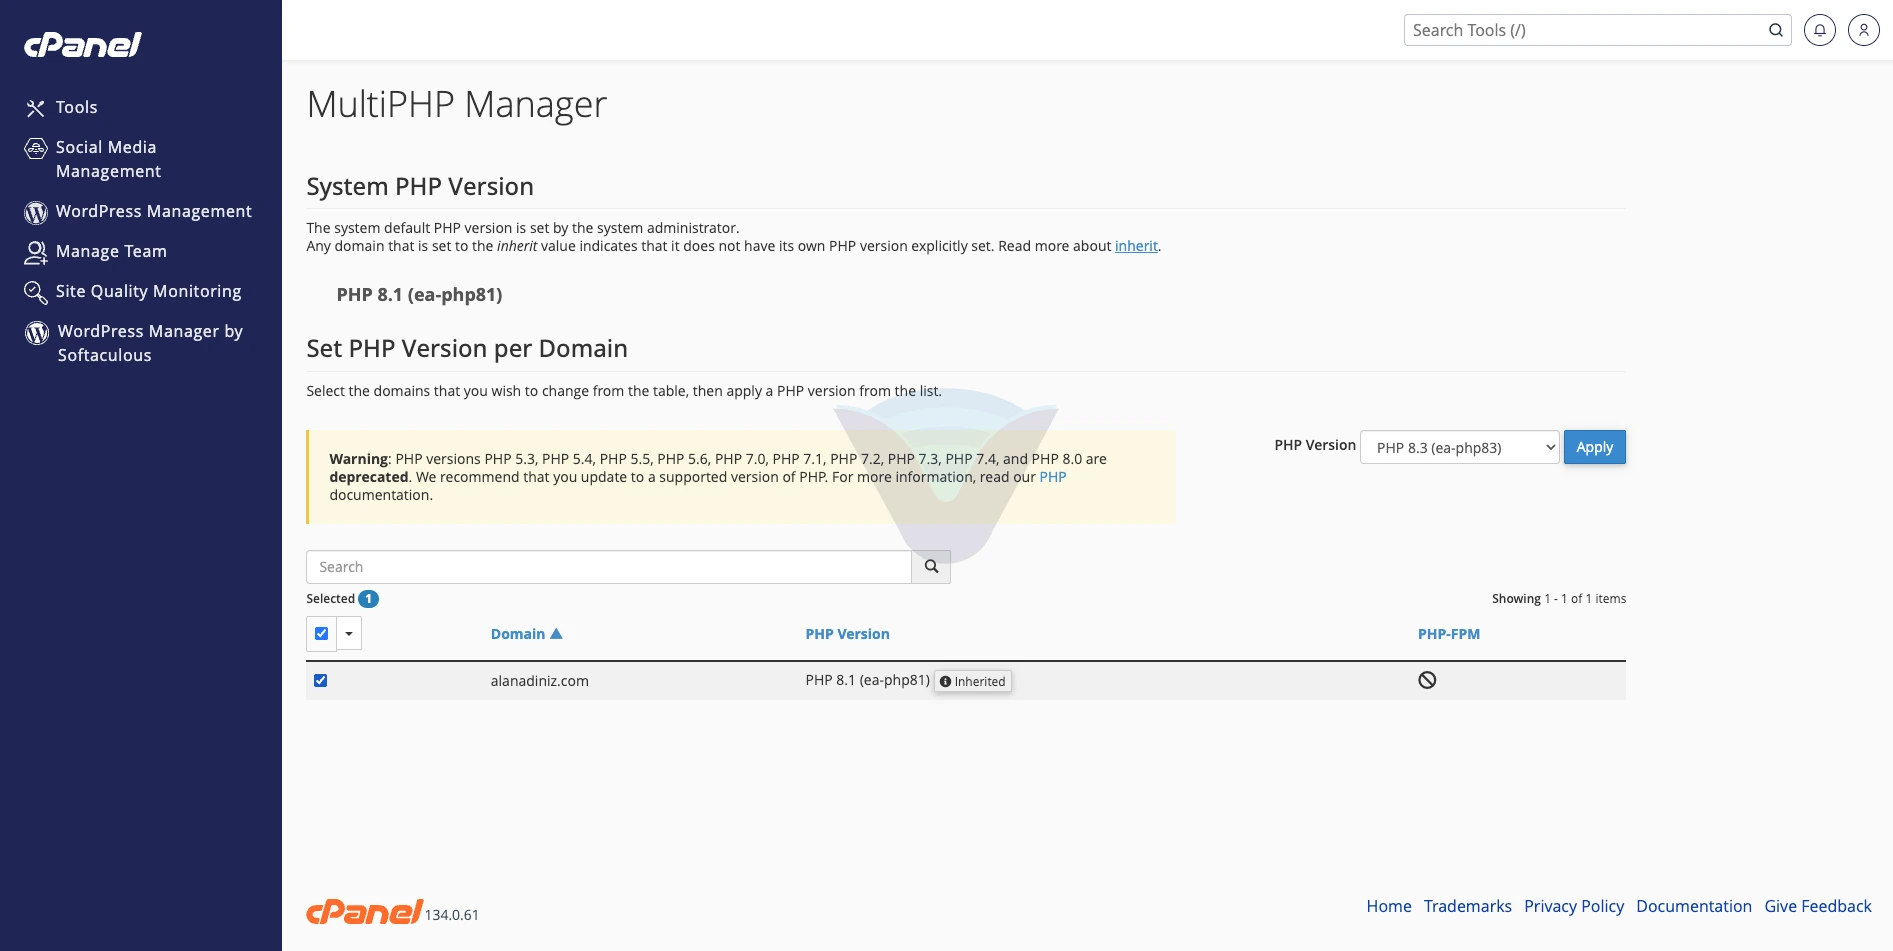This screenshot has width=1893, height=951.
Task: Open notifications bell icon
Action: click(x=1820, y=30)
